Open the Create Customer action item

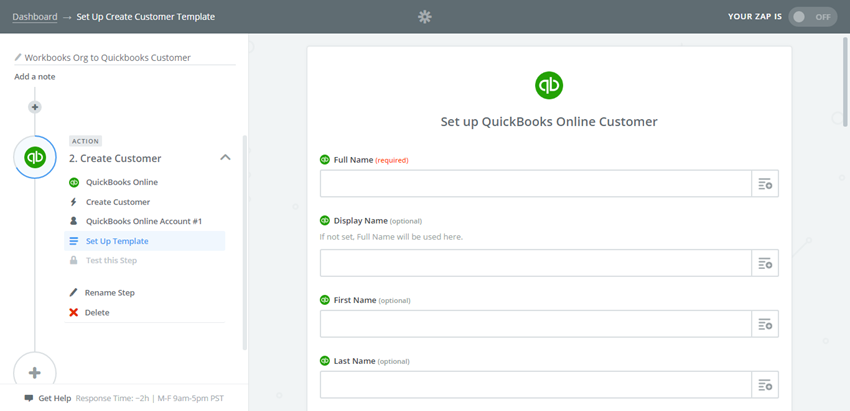pos(118,202)
